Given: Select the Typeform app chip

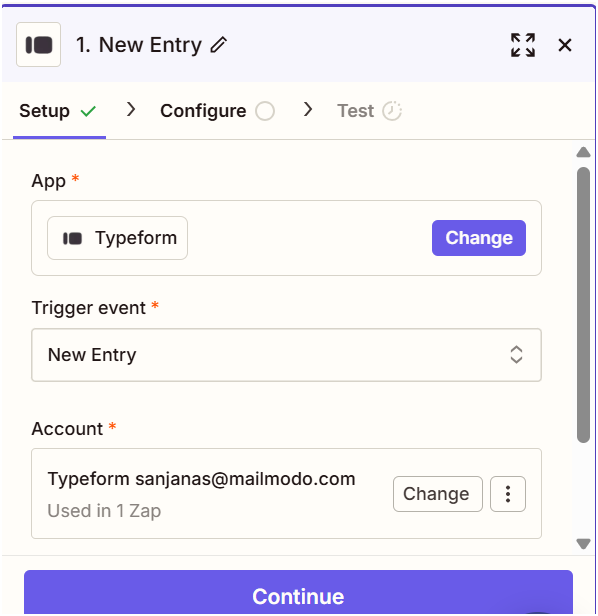Looking at the screenshot, I should [x=117, y=238].
